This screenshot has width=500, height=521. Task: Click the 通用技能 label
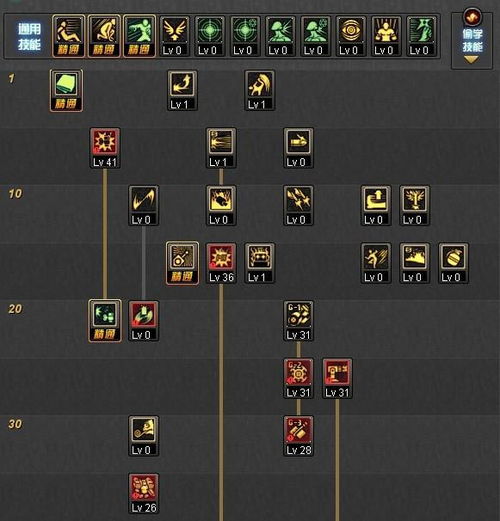(29, 37)
